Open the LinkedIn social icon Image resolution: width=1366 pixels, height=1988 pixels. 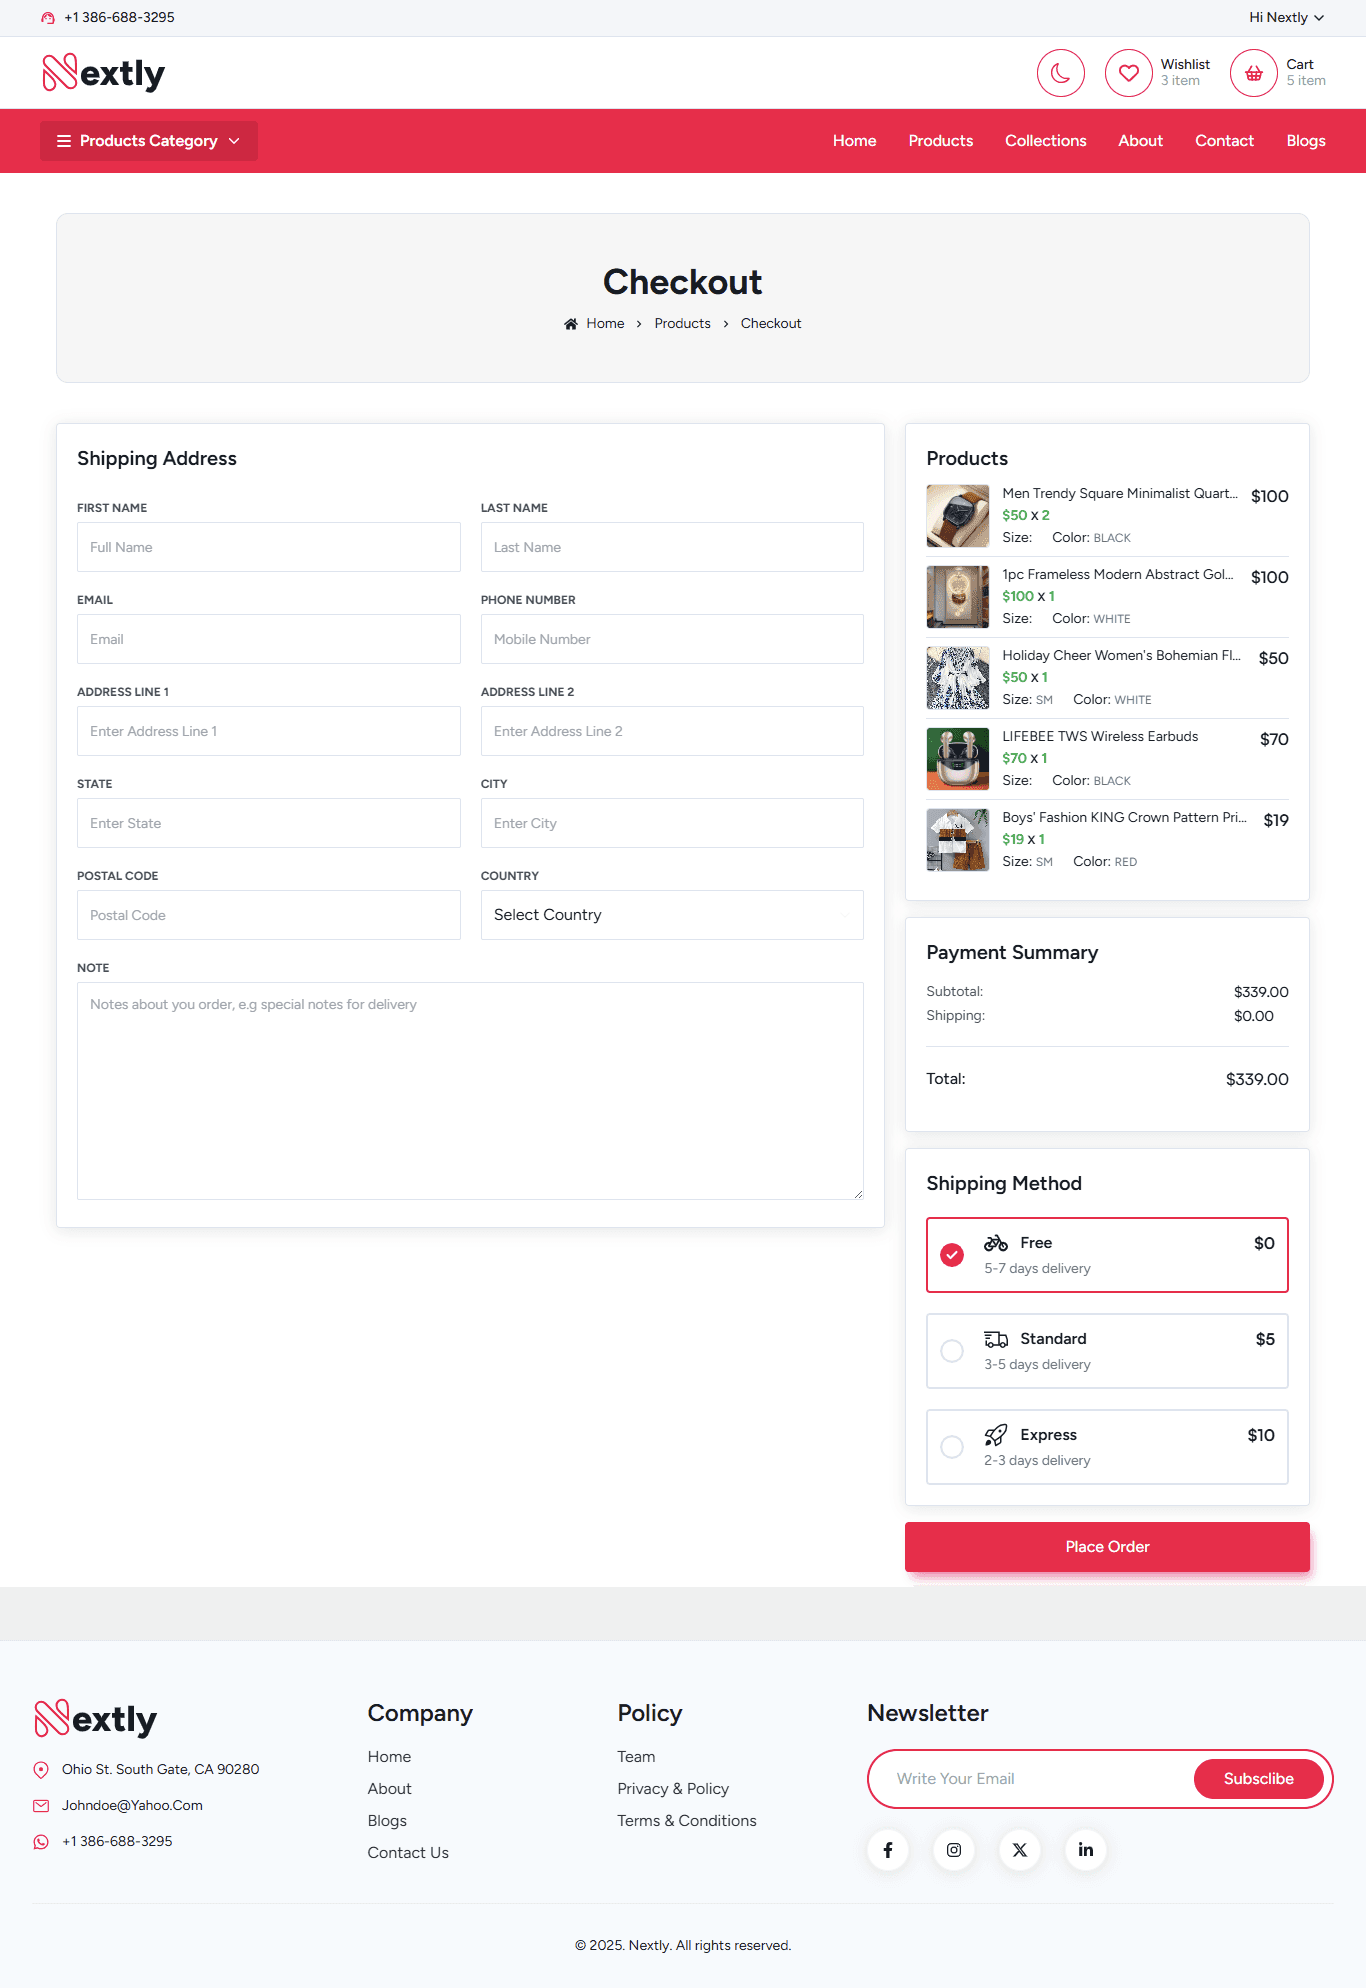[1085, 1850]
